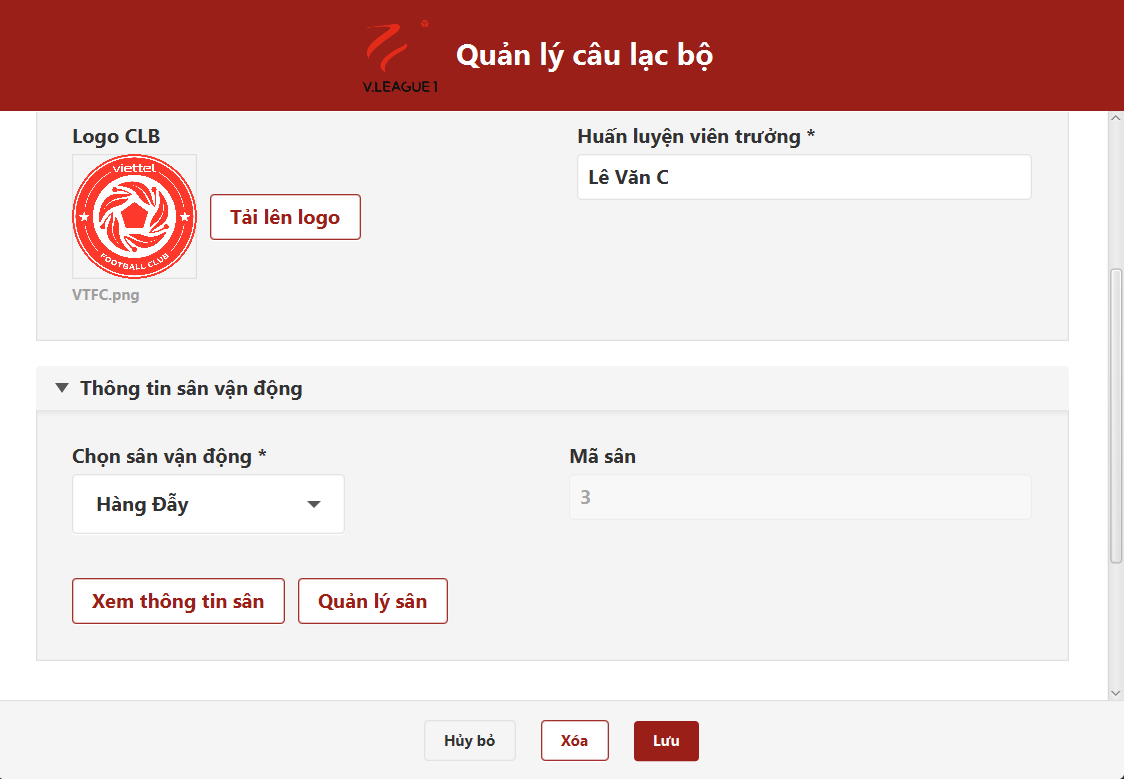This screenshot has height=779, width=1124.
Task: Click the down arrow in the stadium dropdown
Action: pos(314,504)
